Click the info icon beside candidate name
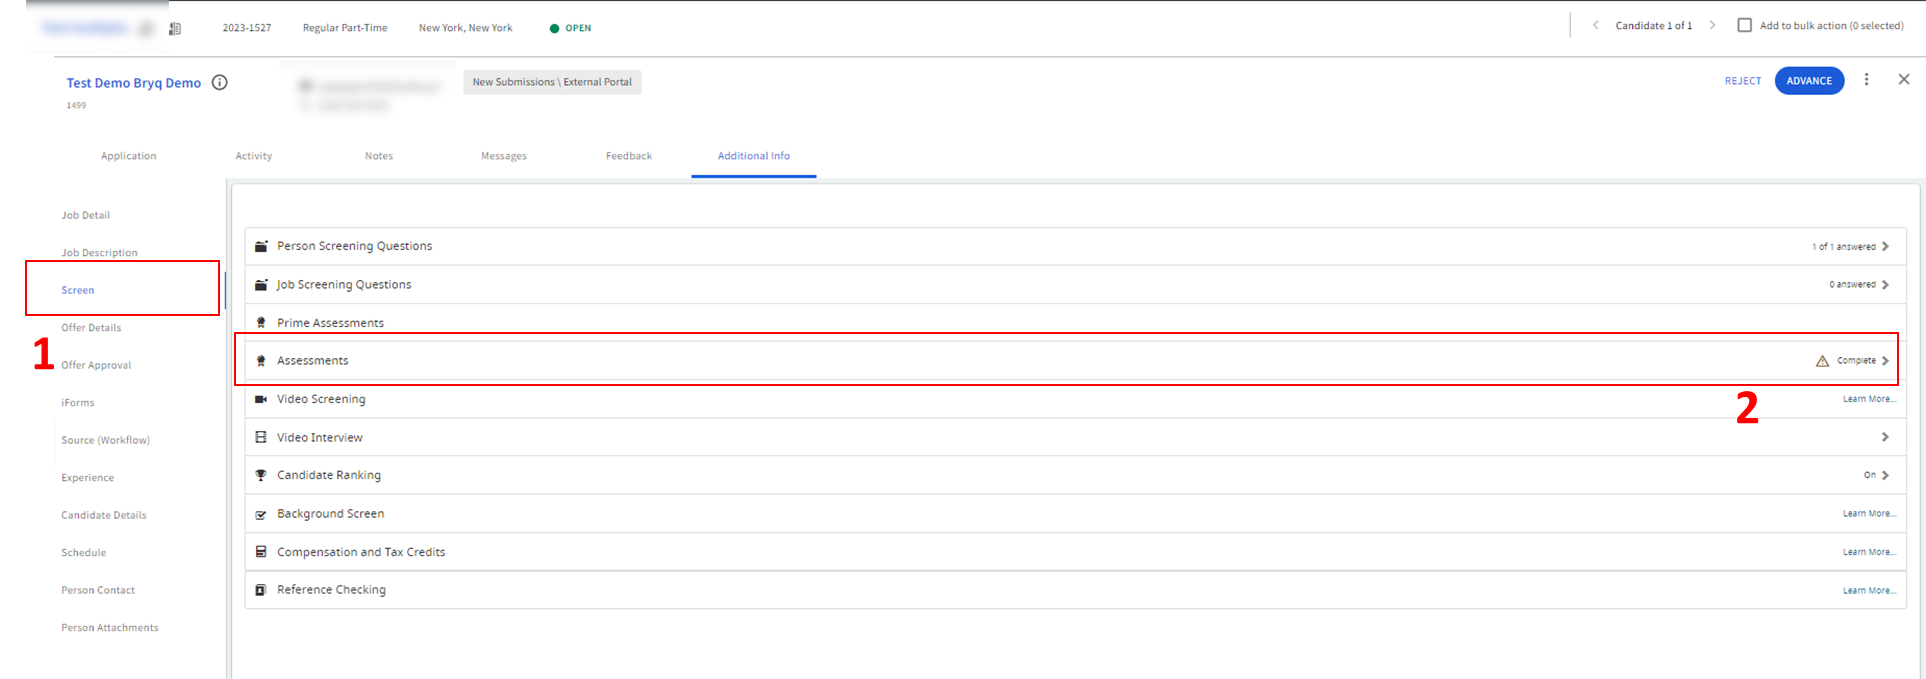This screenshot has width=1926, height=679. tap(220, 83)
